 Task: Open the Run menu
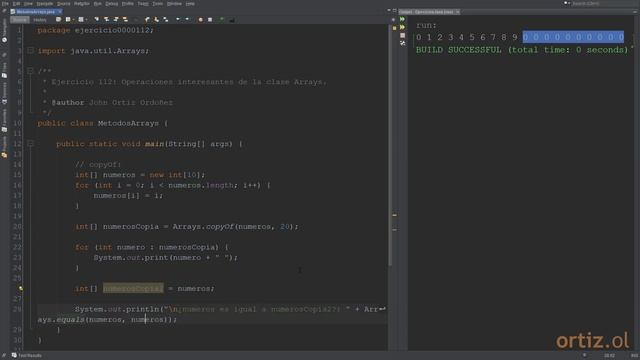click(x=98, y=4)
